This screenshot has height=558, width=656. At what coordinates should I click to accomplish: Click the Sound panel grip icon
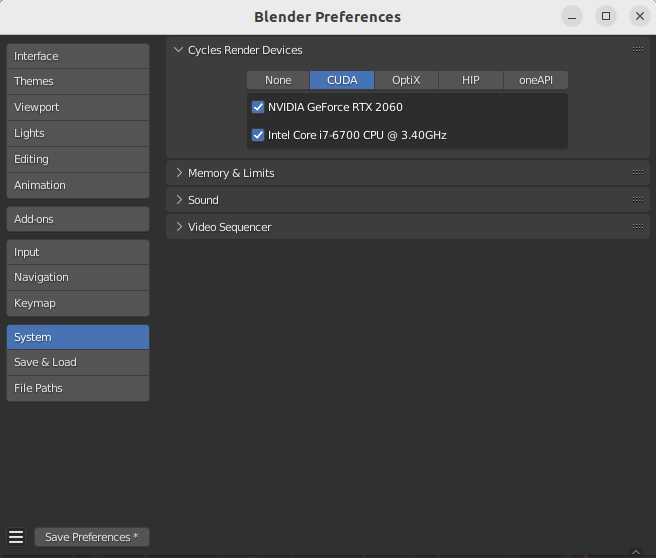(x=638, y=199)
